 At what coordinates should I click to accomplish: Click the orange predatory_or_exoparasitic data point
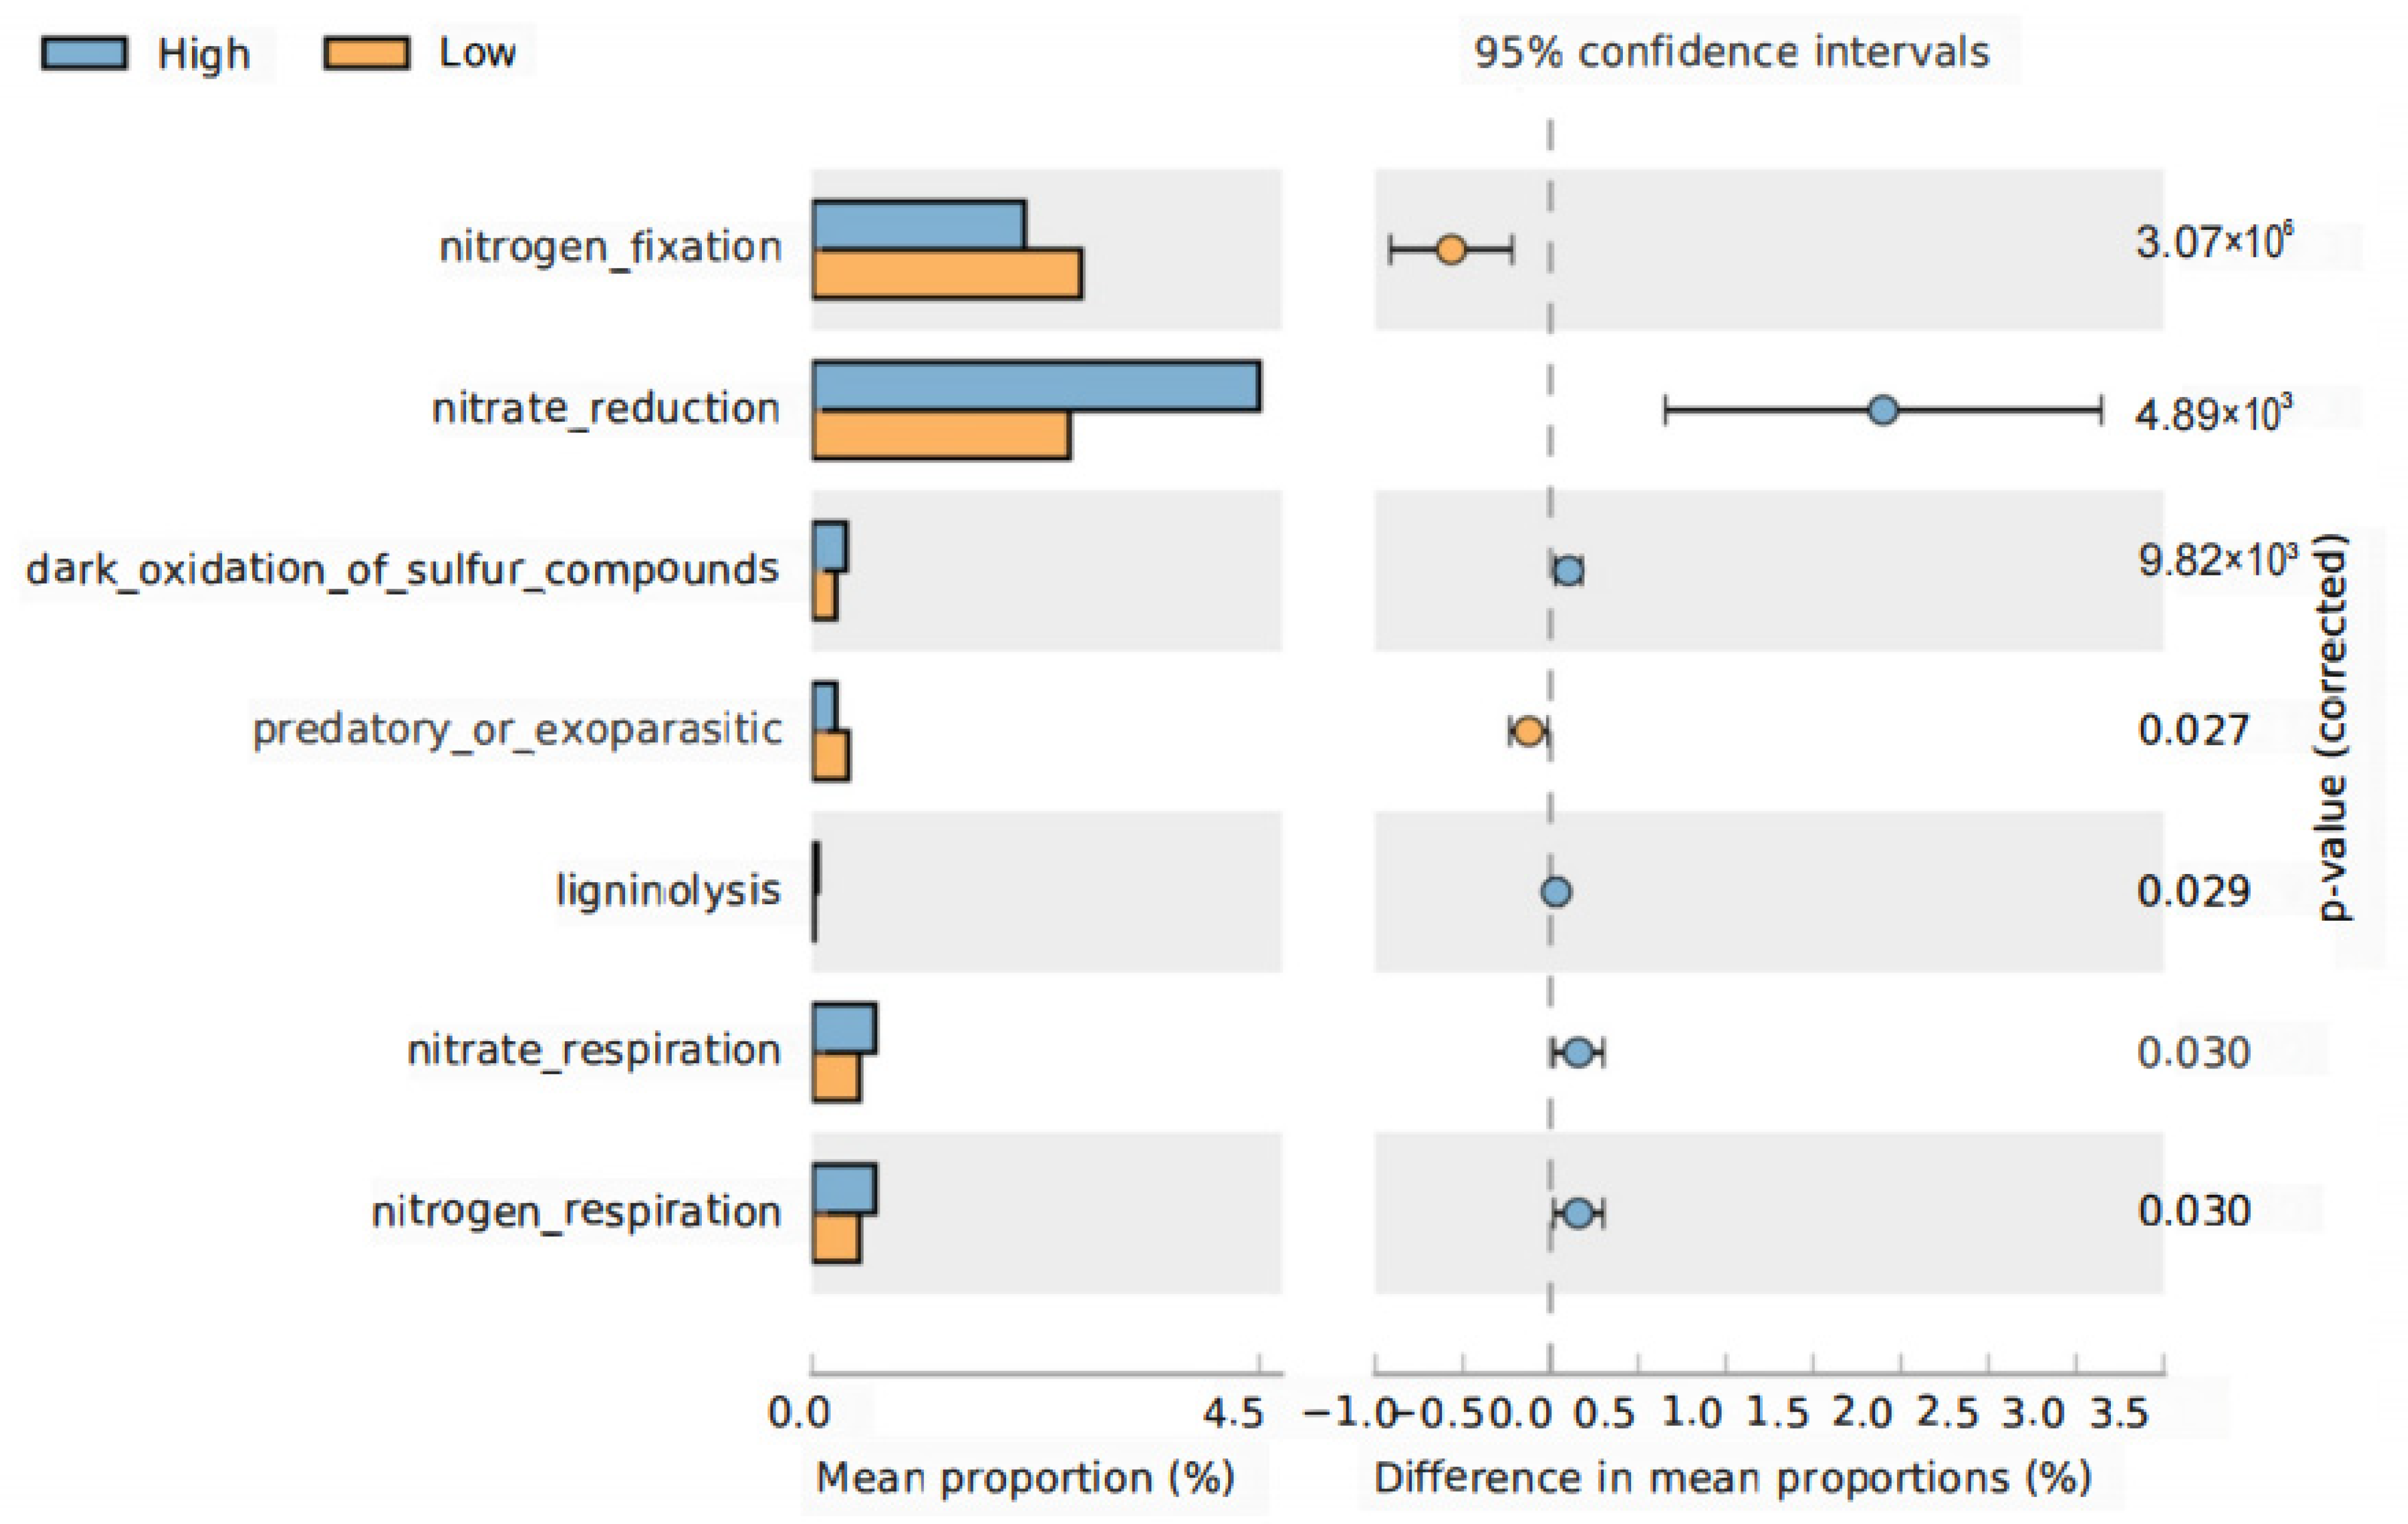pyautogui.click(x=1528, y=732)
